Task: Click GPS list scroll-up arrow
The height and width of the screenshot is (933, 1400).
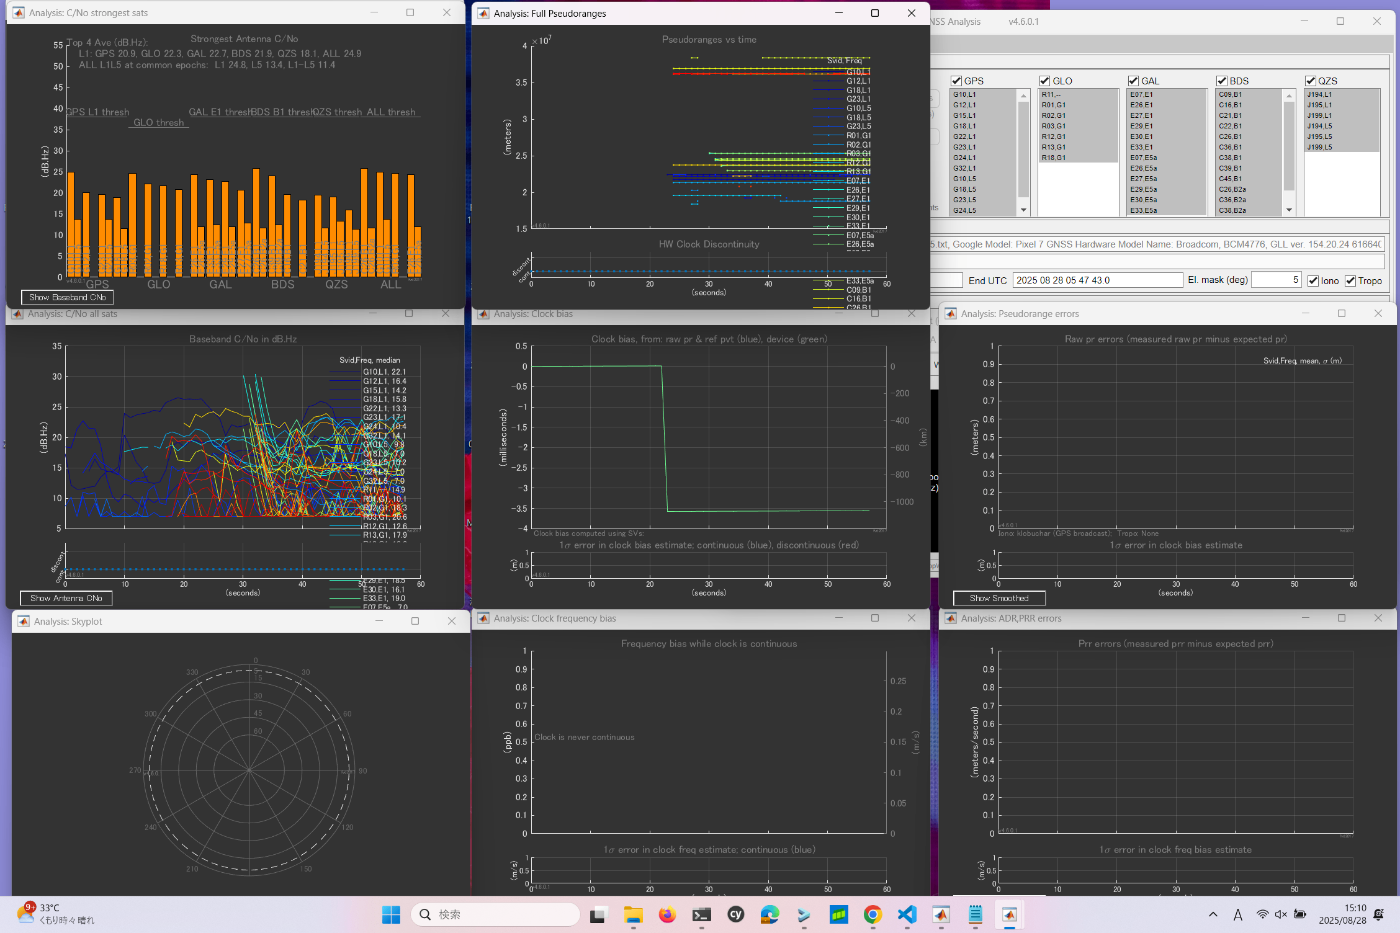Action: [x=1023, y=95]
